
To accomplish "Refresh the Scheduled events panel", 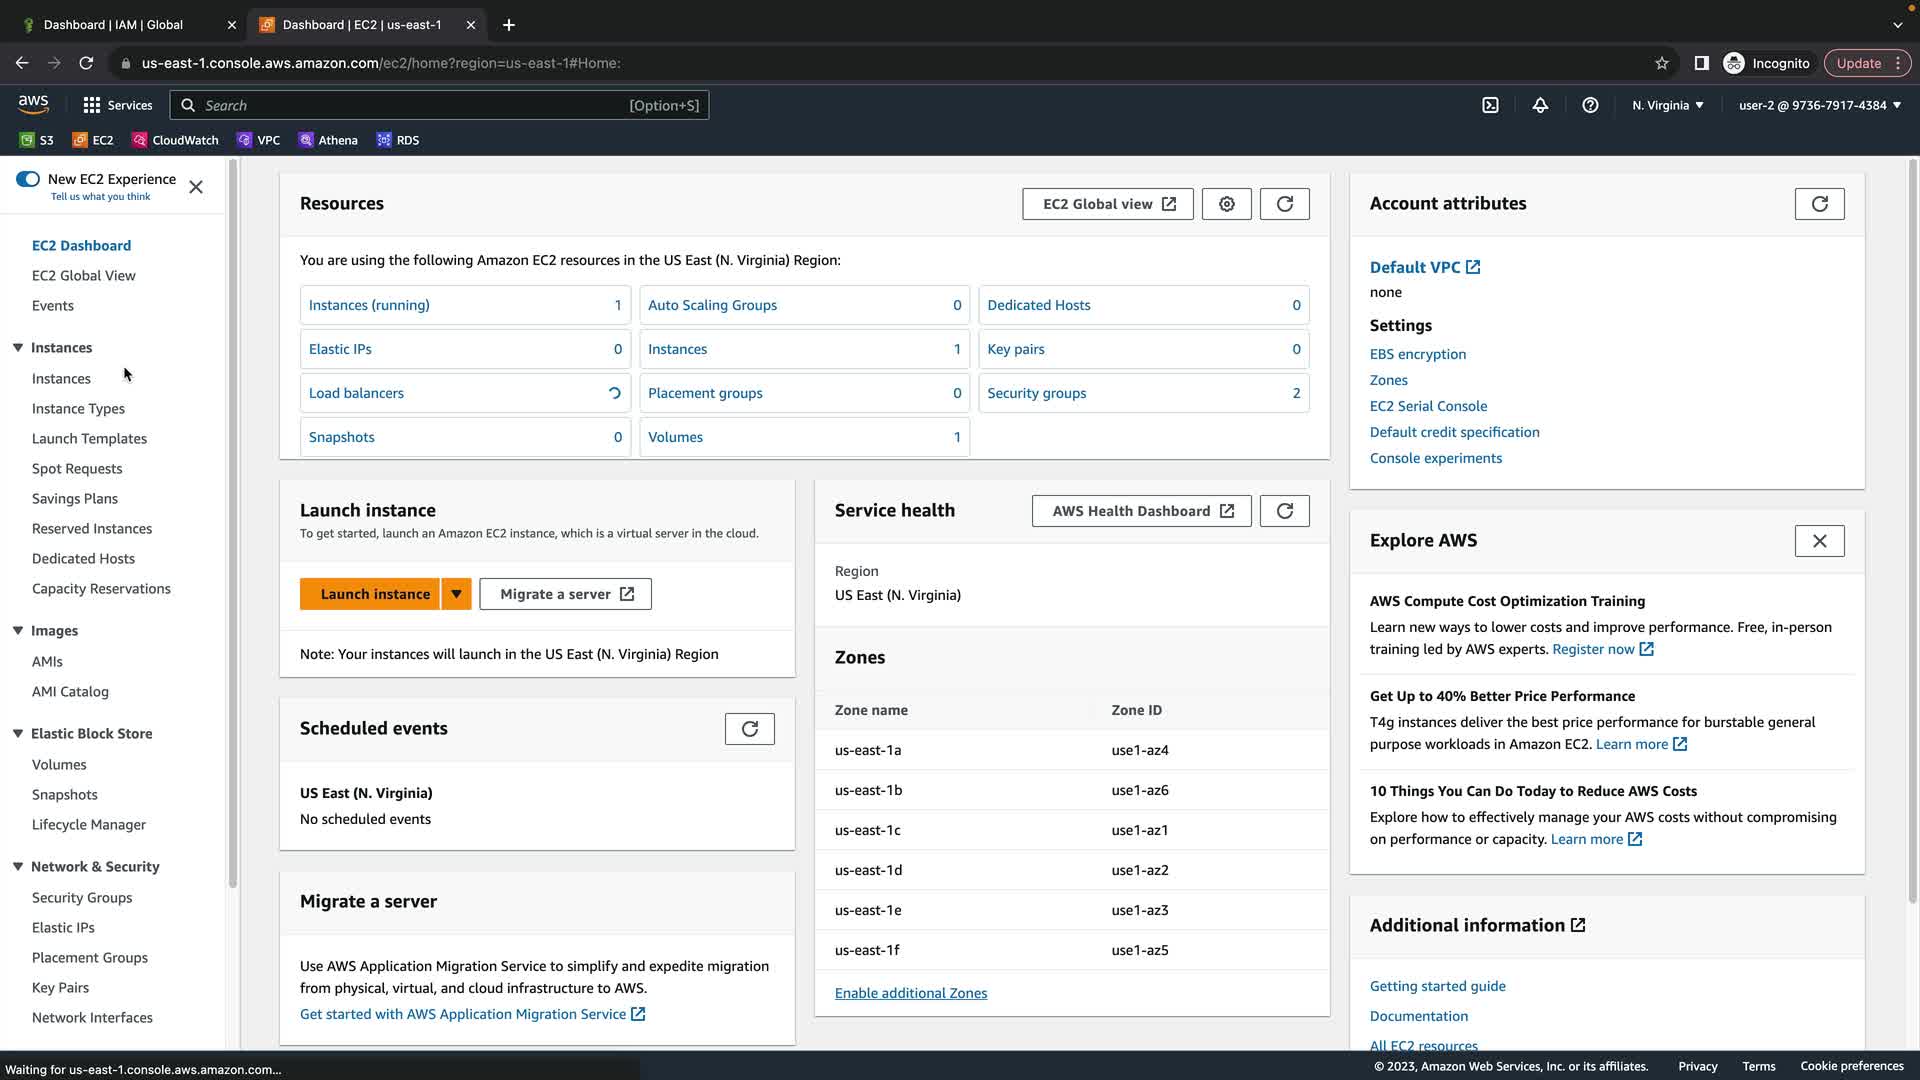I will (x=749, y=729).
